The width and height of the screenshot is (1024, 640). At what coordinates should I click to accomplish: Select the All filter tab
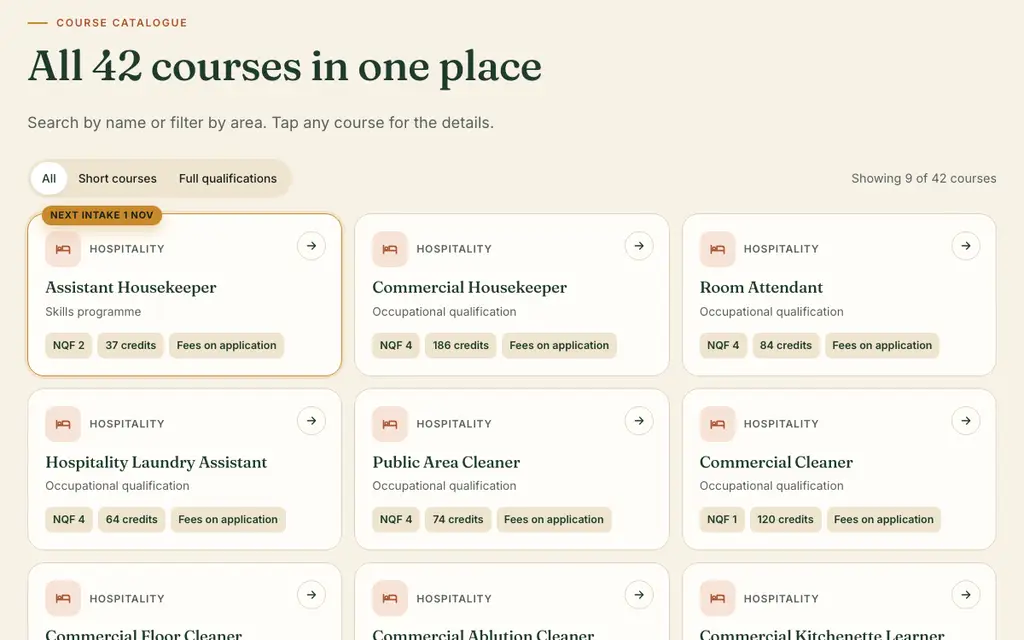pos(49,178)
